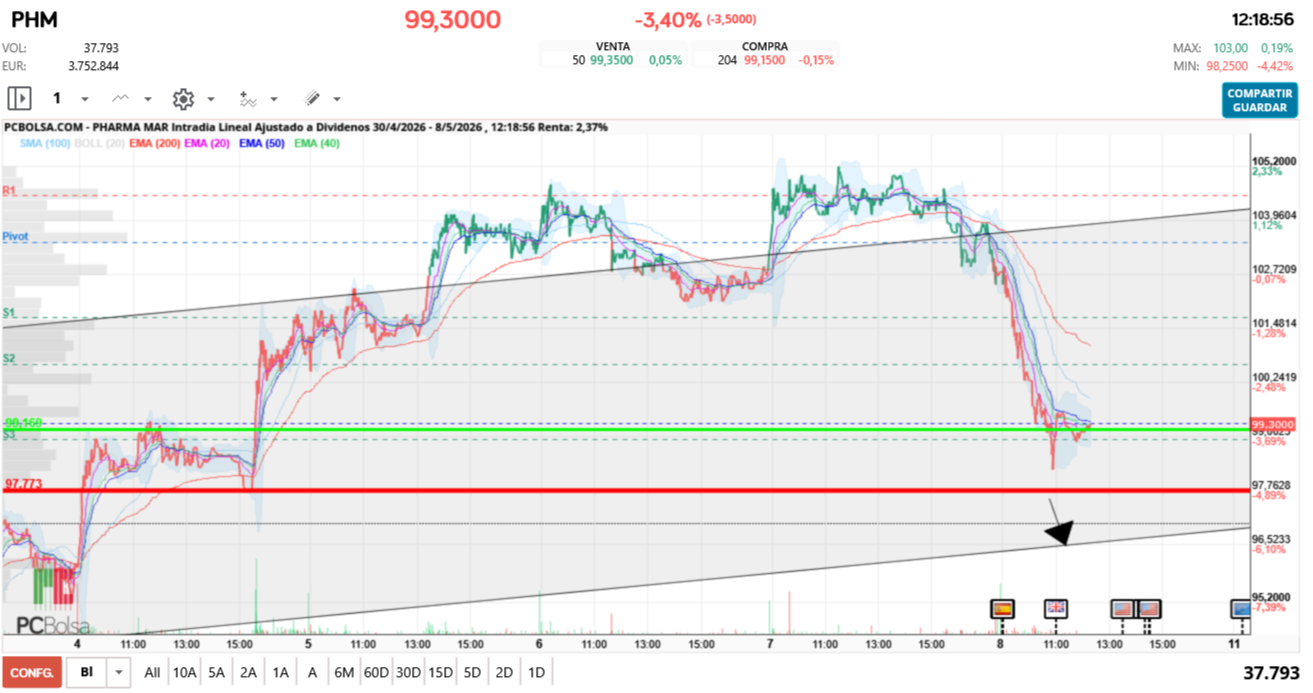This screenshot has height=693, width=1313.
Task: Click the green 99,160 horizontal line label
Action: (x=24, y=423)
